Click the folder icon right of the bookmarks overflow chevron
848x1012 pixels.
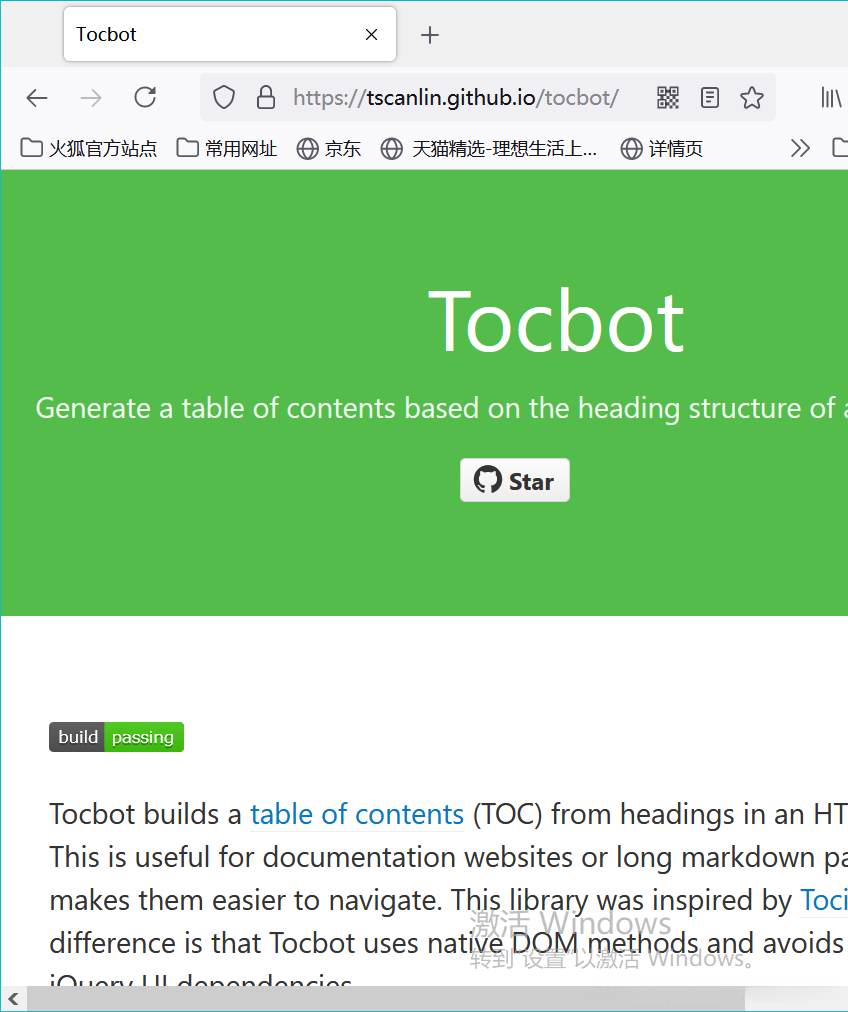[x=840, y=148]
